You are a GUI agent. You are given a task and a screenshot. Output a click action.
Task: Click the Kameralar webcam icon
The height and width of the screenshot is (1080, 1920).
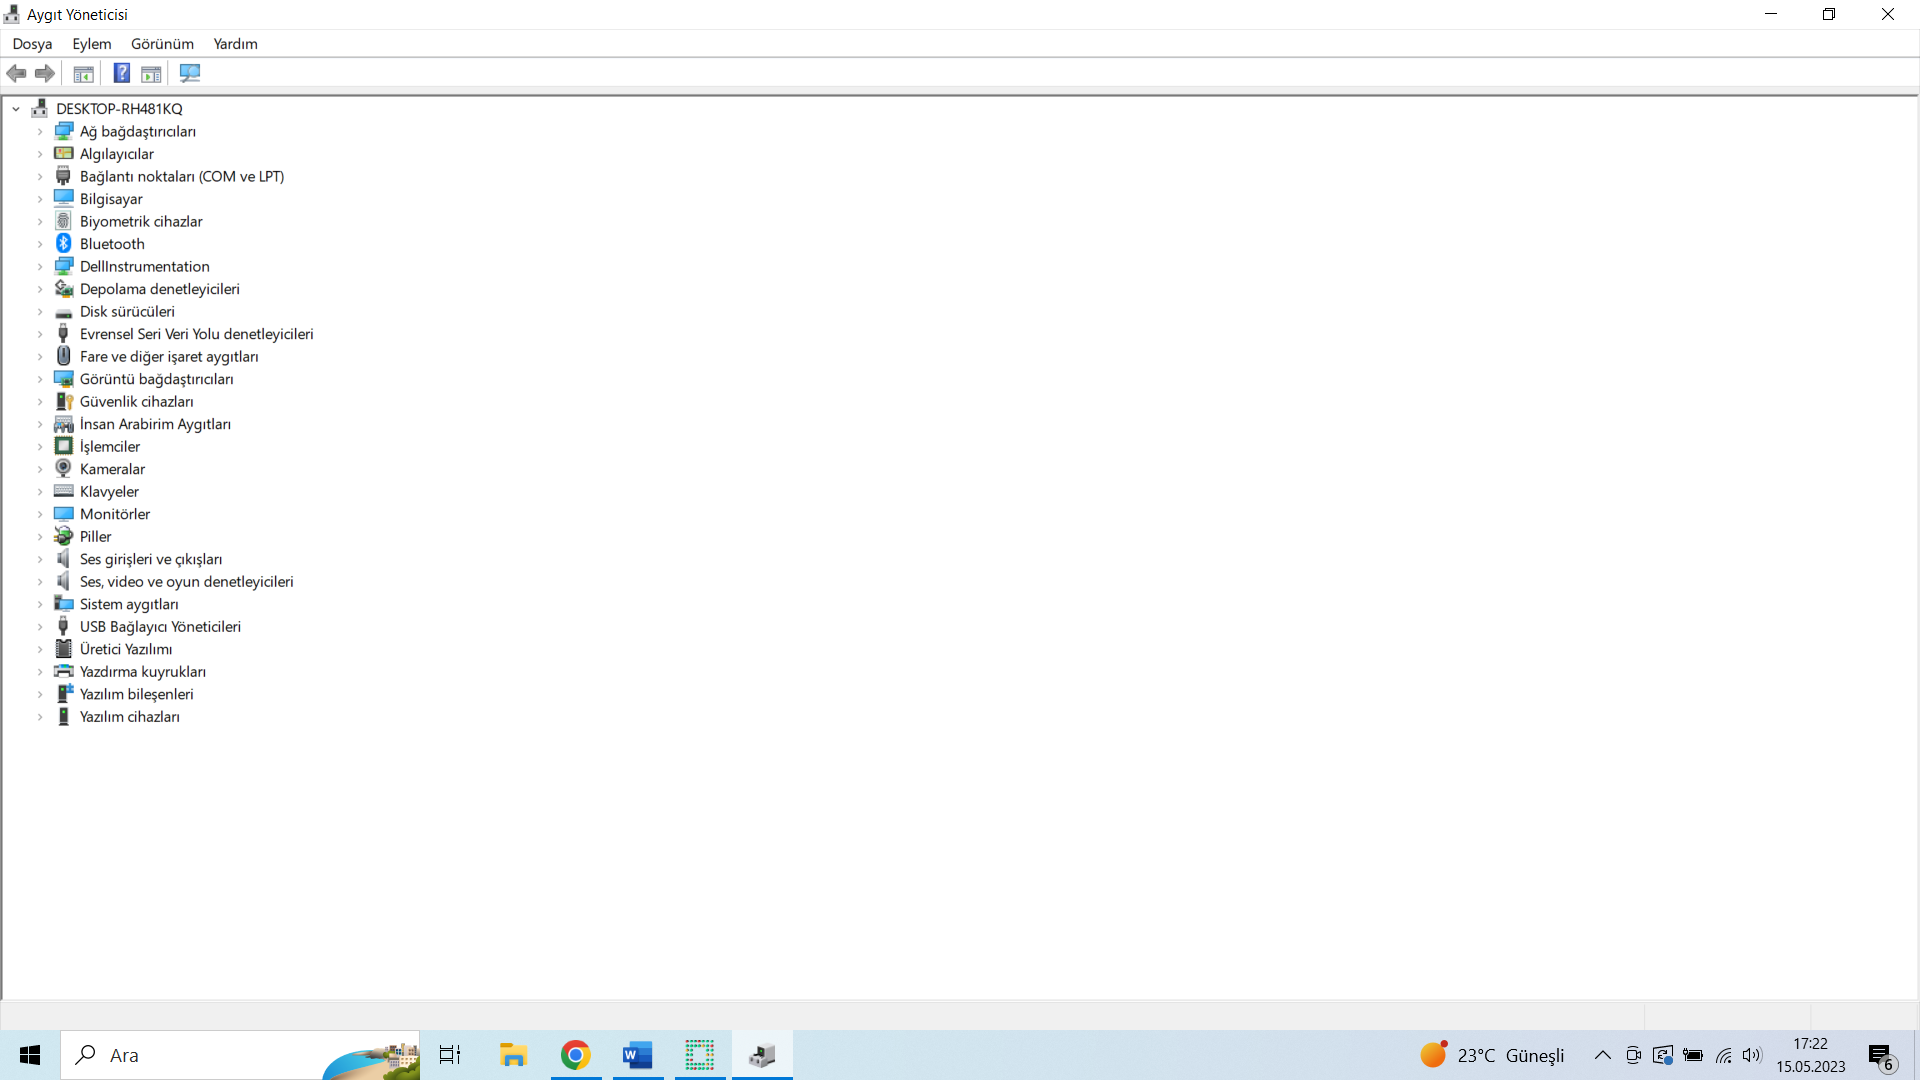point(64,469)
